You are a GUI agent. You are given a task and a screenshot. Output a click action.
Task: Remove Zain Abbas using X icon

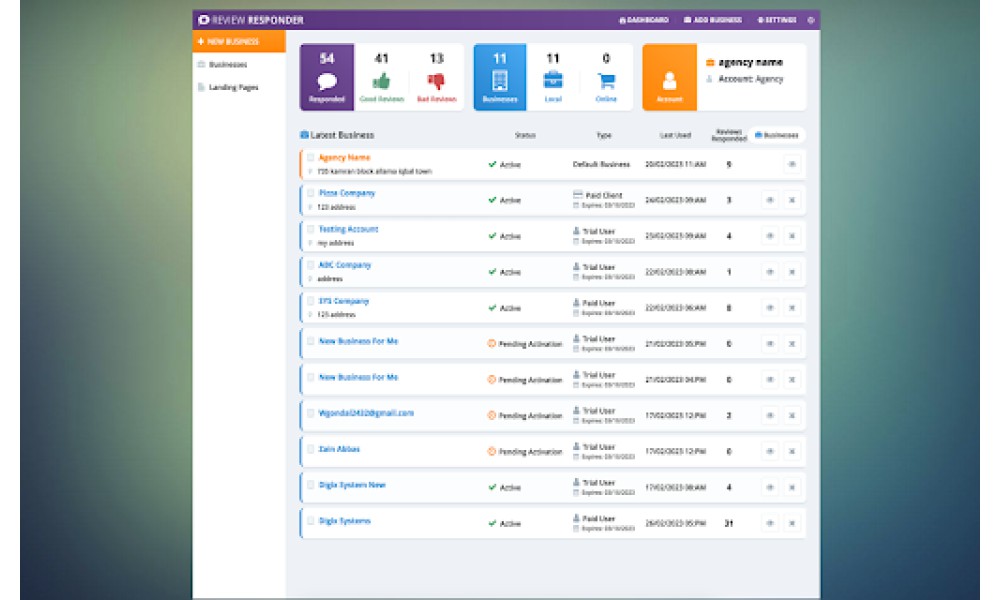(791, 451)
